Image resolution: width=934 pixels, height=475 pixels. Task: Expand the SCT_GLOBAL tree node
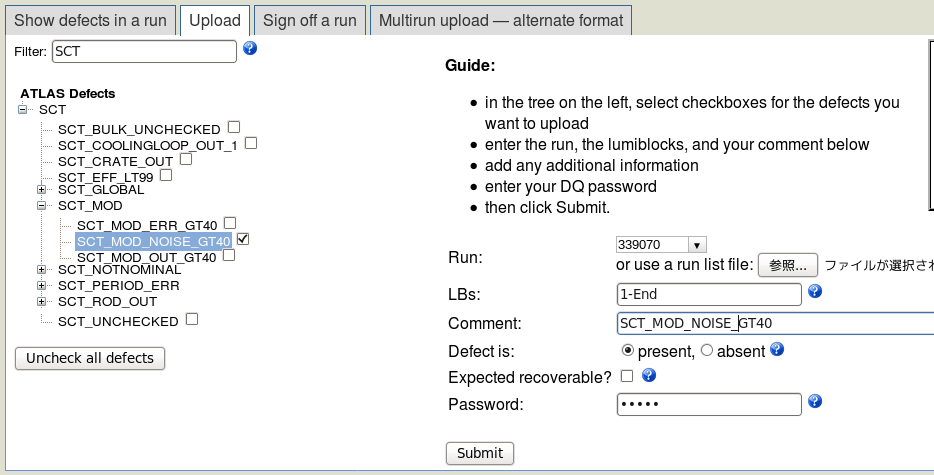point(41,190)
